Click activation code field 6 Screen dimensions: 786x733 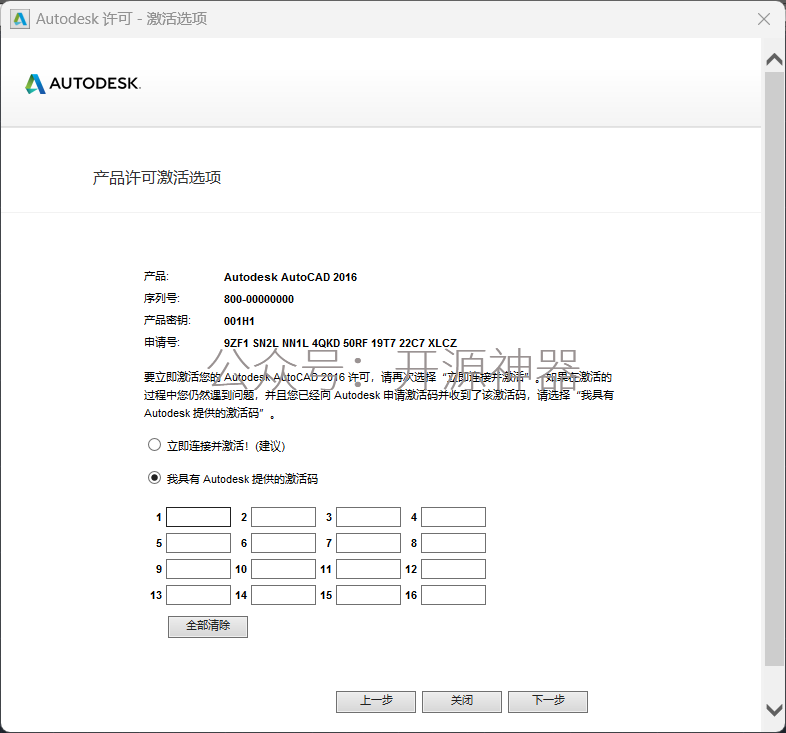pyautogui.click(x=283, y=543)
